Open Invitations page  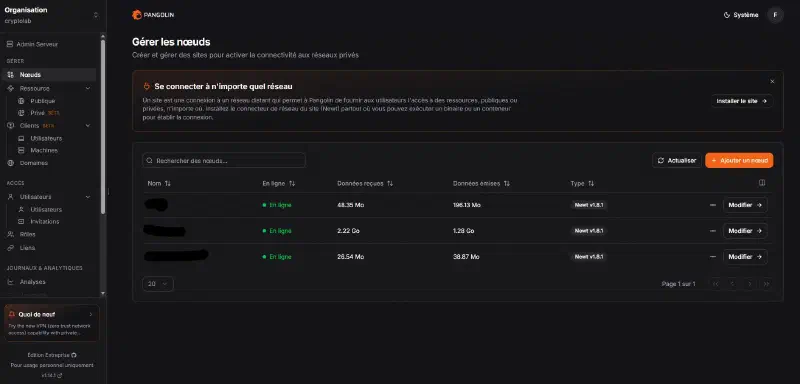(44, 221)
